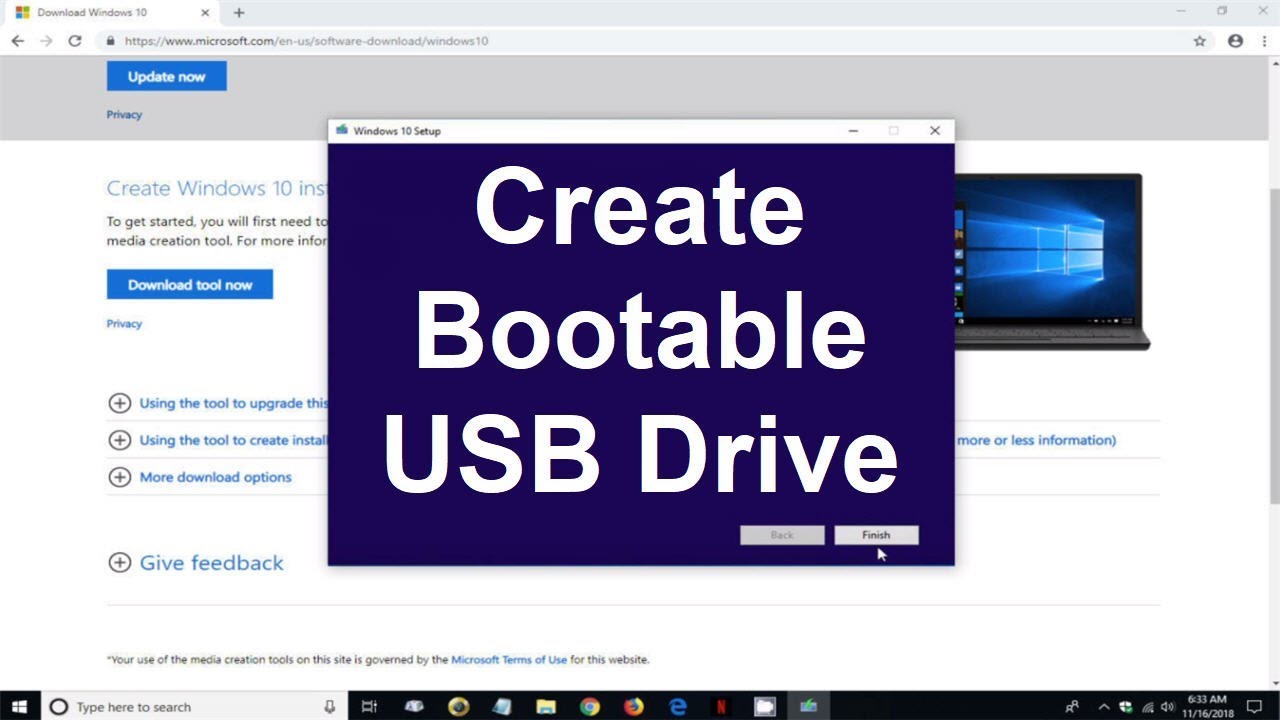Bookmark this page with star icon
Viewport: 1280px width, 720px height.
coord(1199,41)
